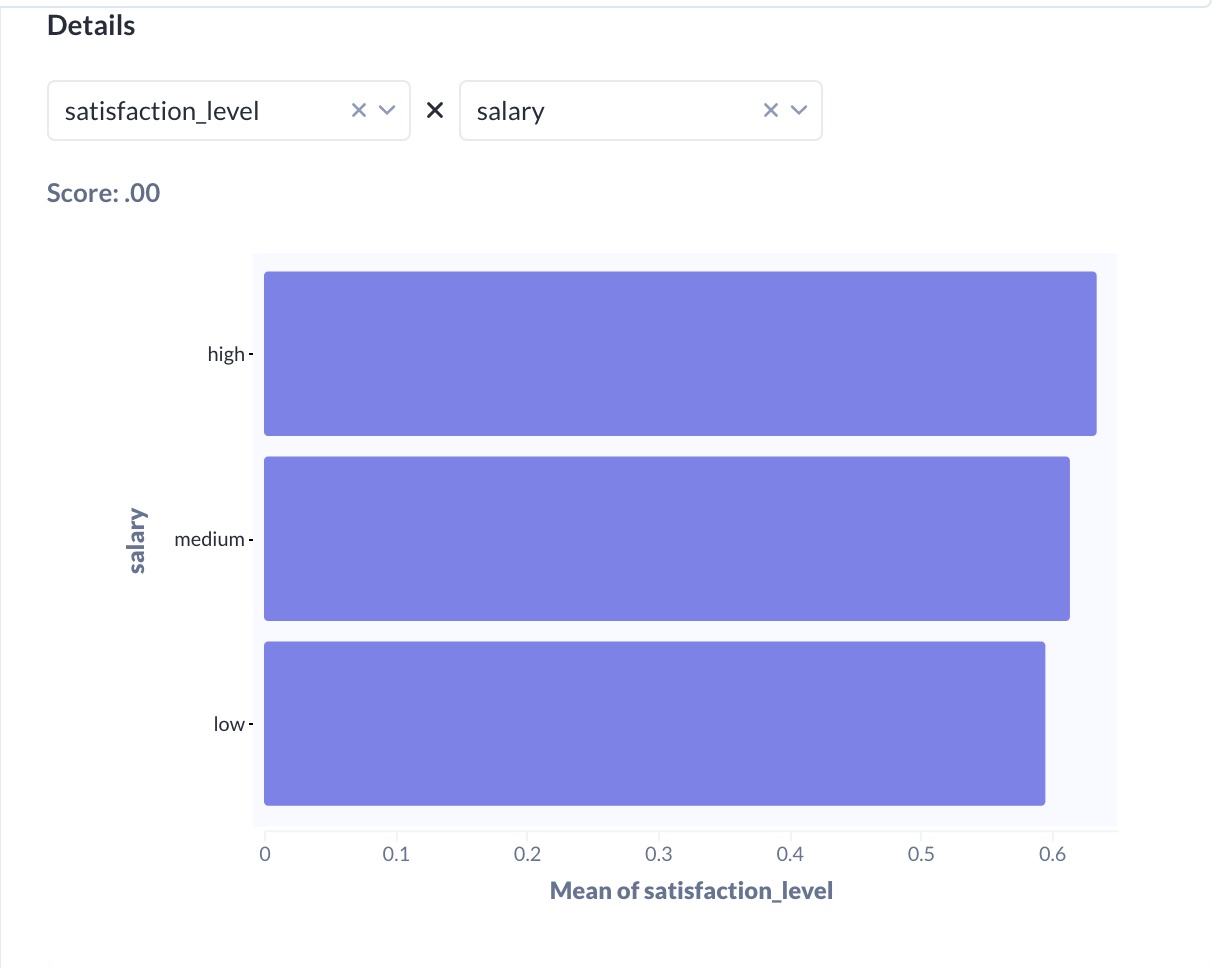This screenshot has height=968, width=1216.
Task: Click the 0.6 tick on the x-axis
Action: [x=1053, y=853]
